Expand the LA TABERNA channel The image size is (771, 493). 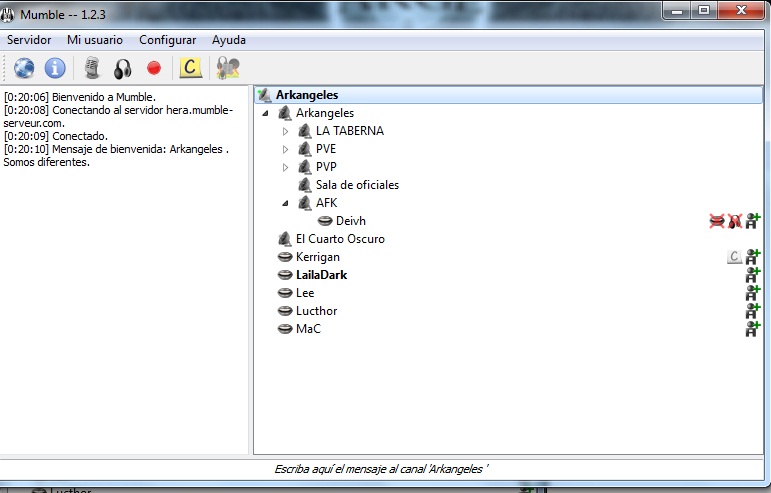[285, 131]
